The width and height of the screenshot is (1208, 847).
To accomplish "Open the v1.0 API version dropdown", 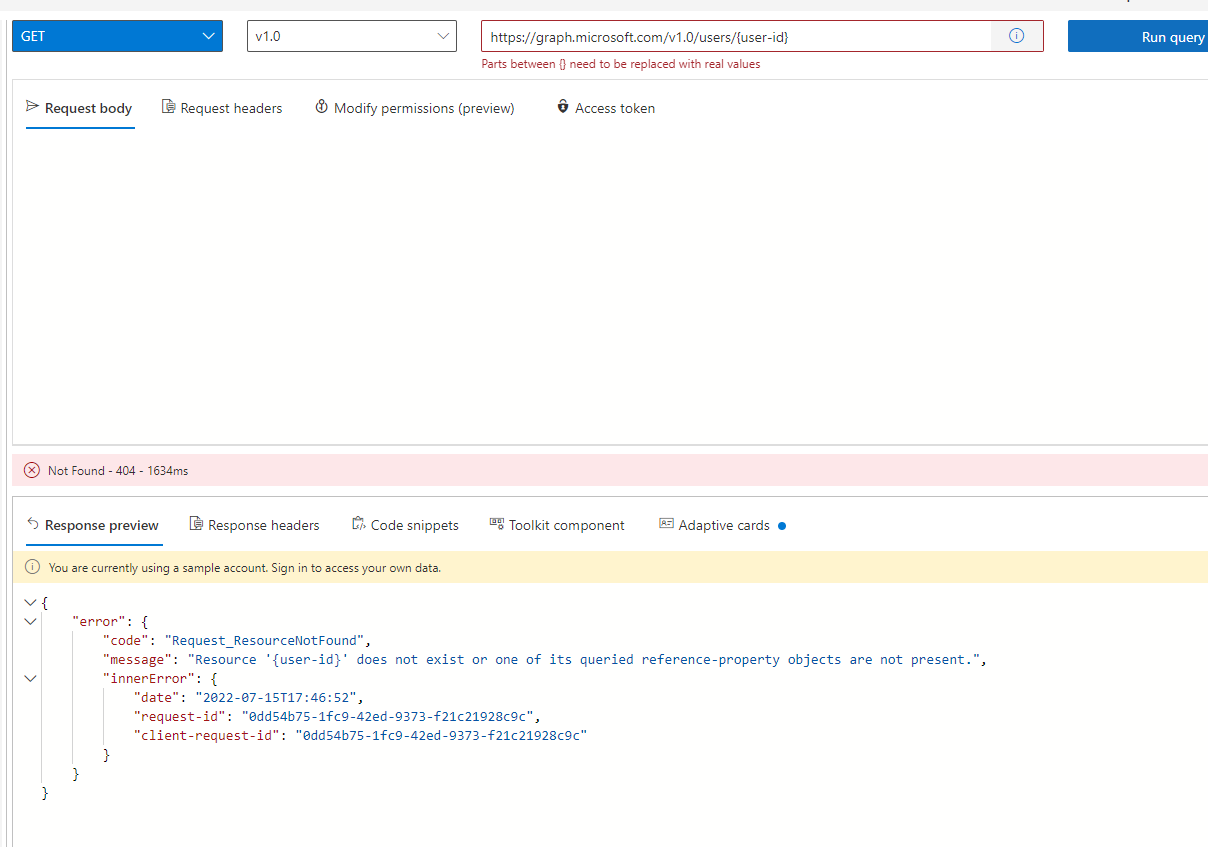I will point(352,36).
